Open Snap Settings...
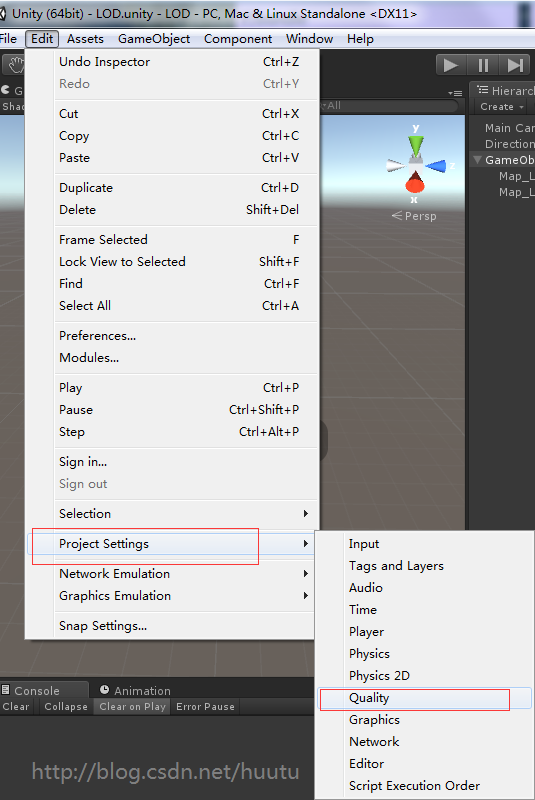Screen dimensions: 535x800 click(x=171, y=626)
